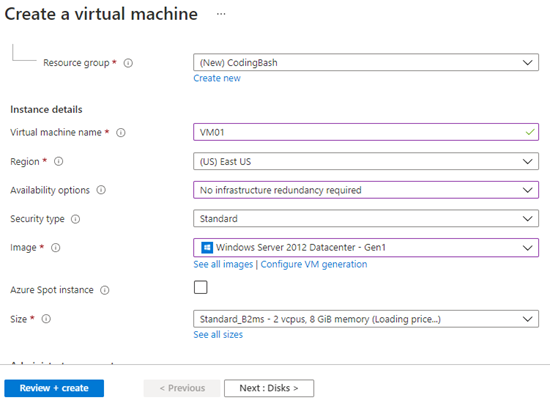550x403 pixels.
Task: Click inside the Virtual machine name field
Action: click(366, 132)
